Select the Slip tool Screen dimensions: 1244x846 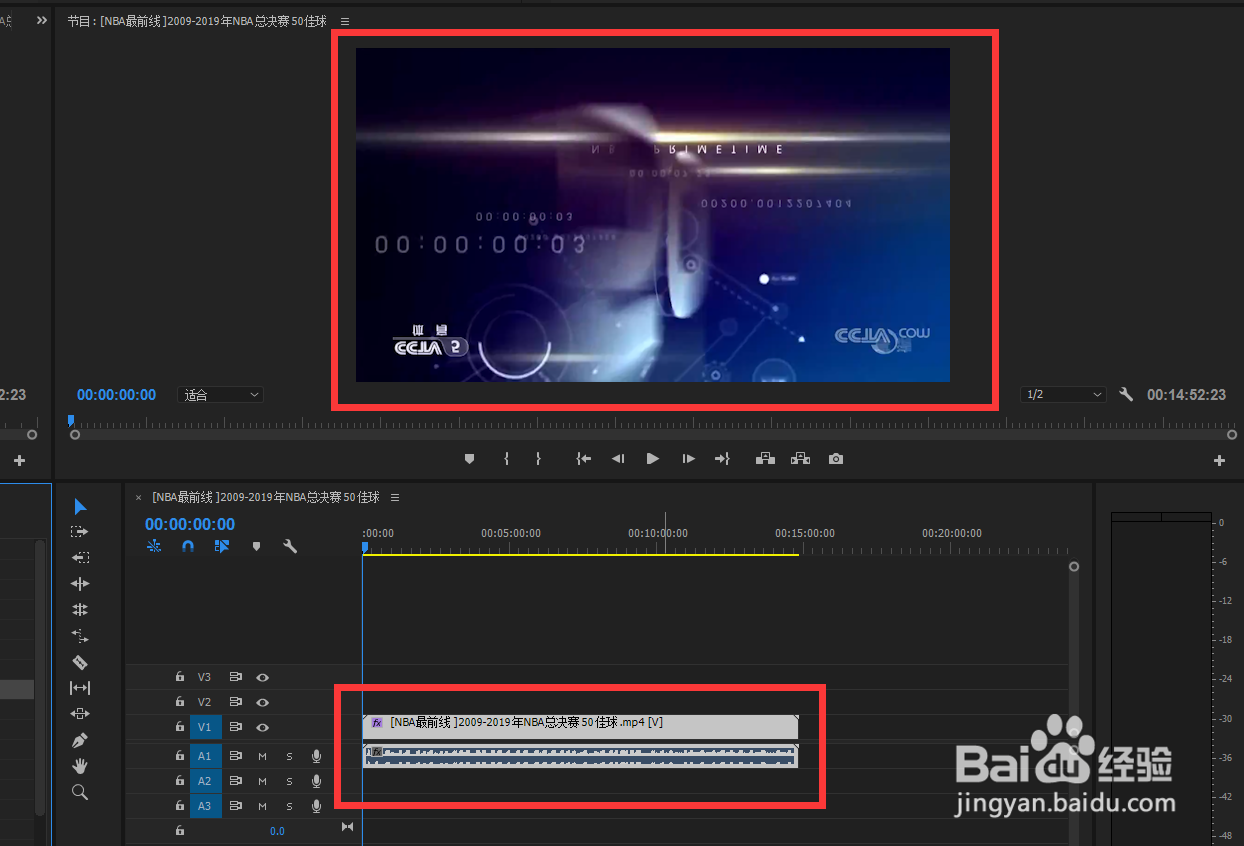(80, 688)
